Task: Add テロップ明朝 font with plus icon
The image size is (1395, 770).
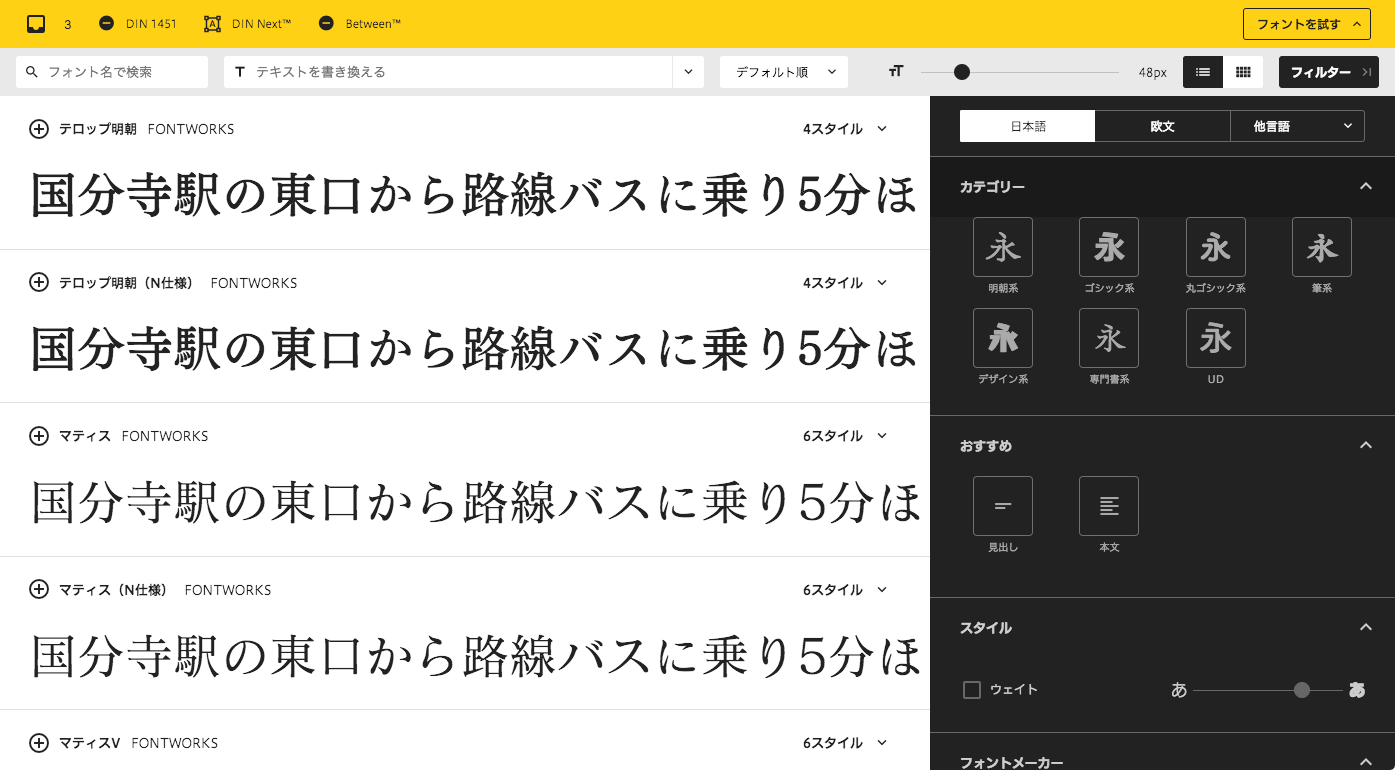Action: 38,129
